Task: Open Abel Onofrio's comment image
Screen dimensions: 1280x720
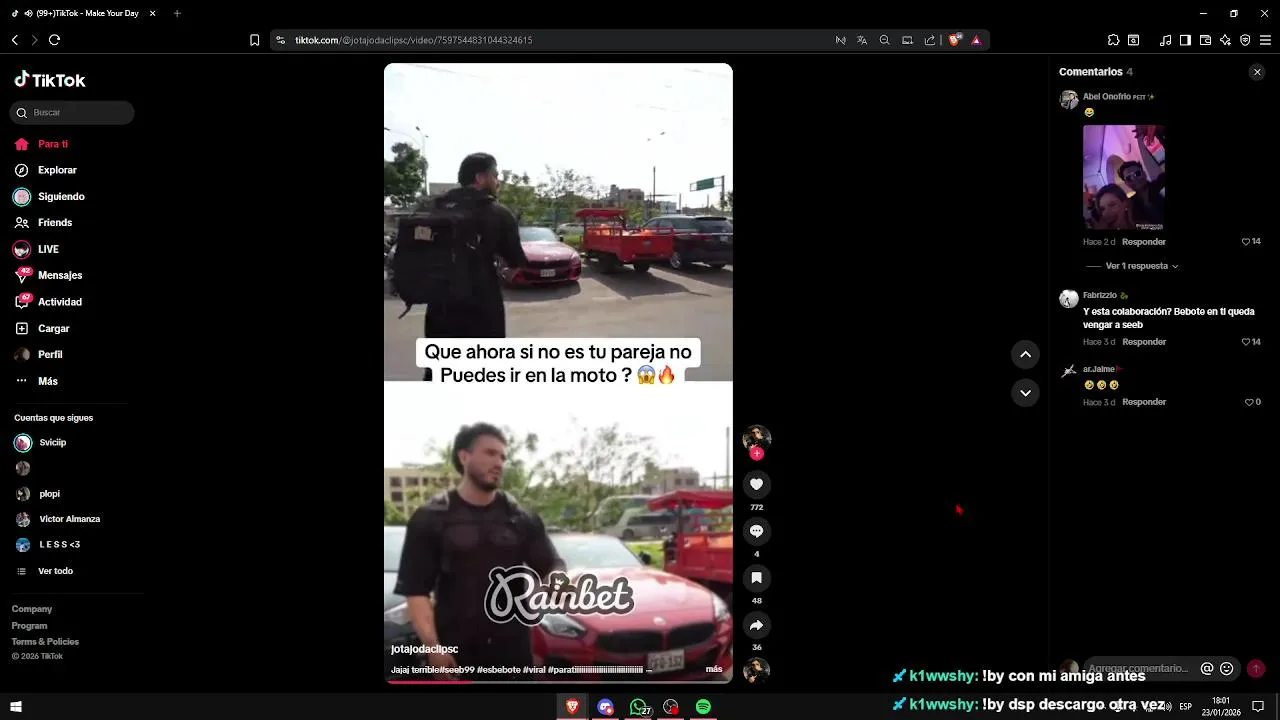Action: [x=1124, y=178]
